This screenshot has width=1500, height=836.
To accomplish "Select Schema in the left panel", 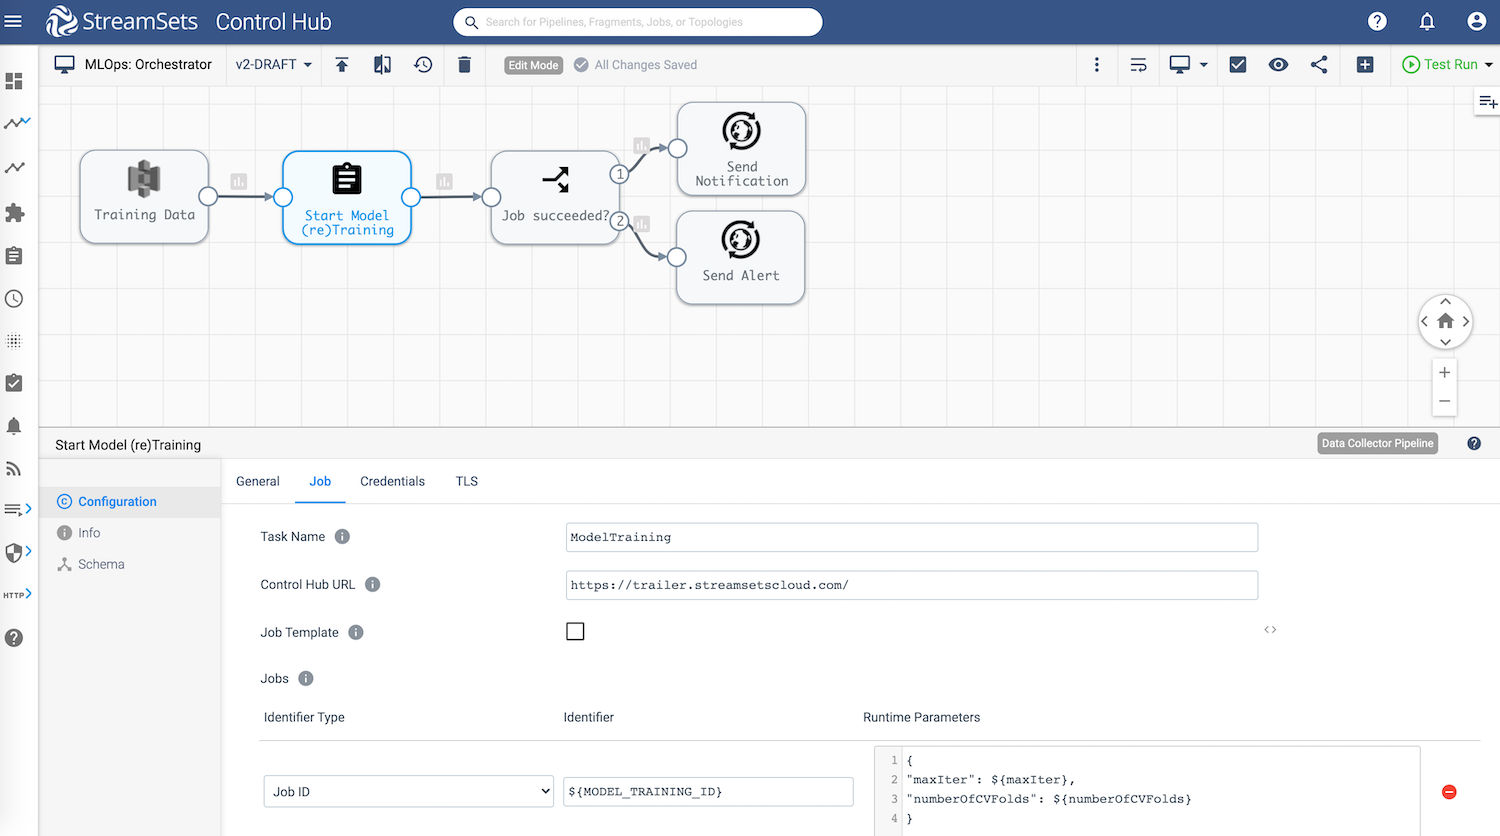I will tap(101, 564).
